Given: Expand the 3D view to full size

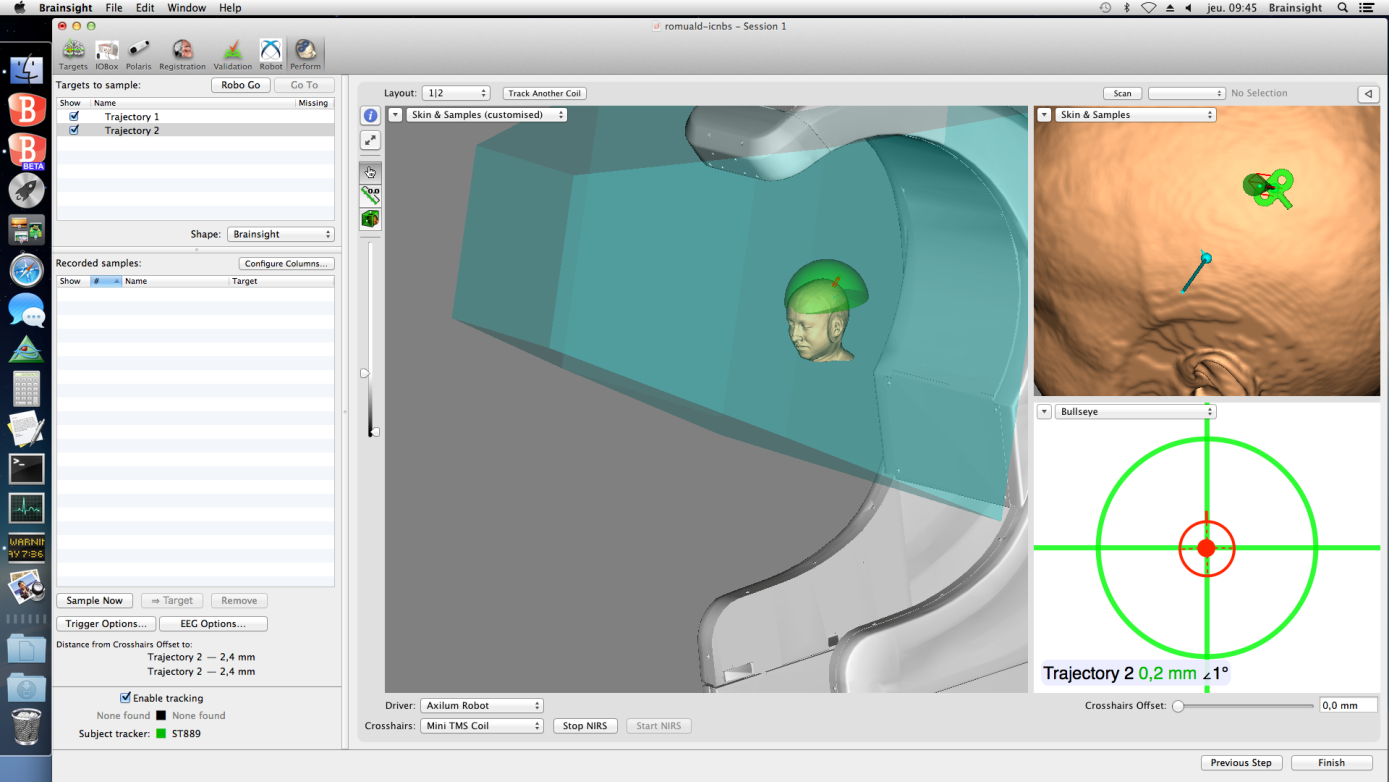Looking at the screenshot, I should pos(370,141).
